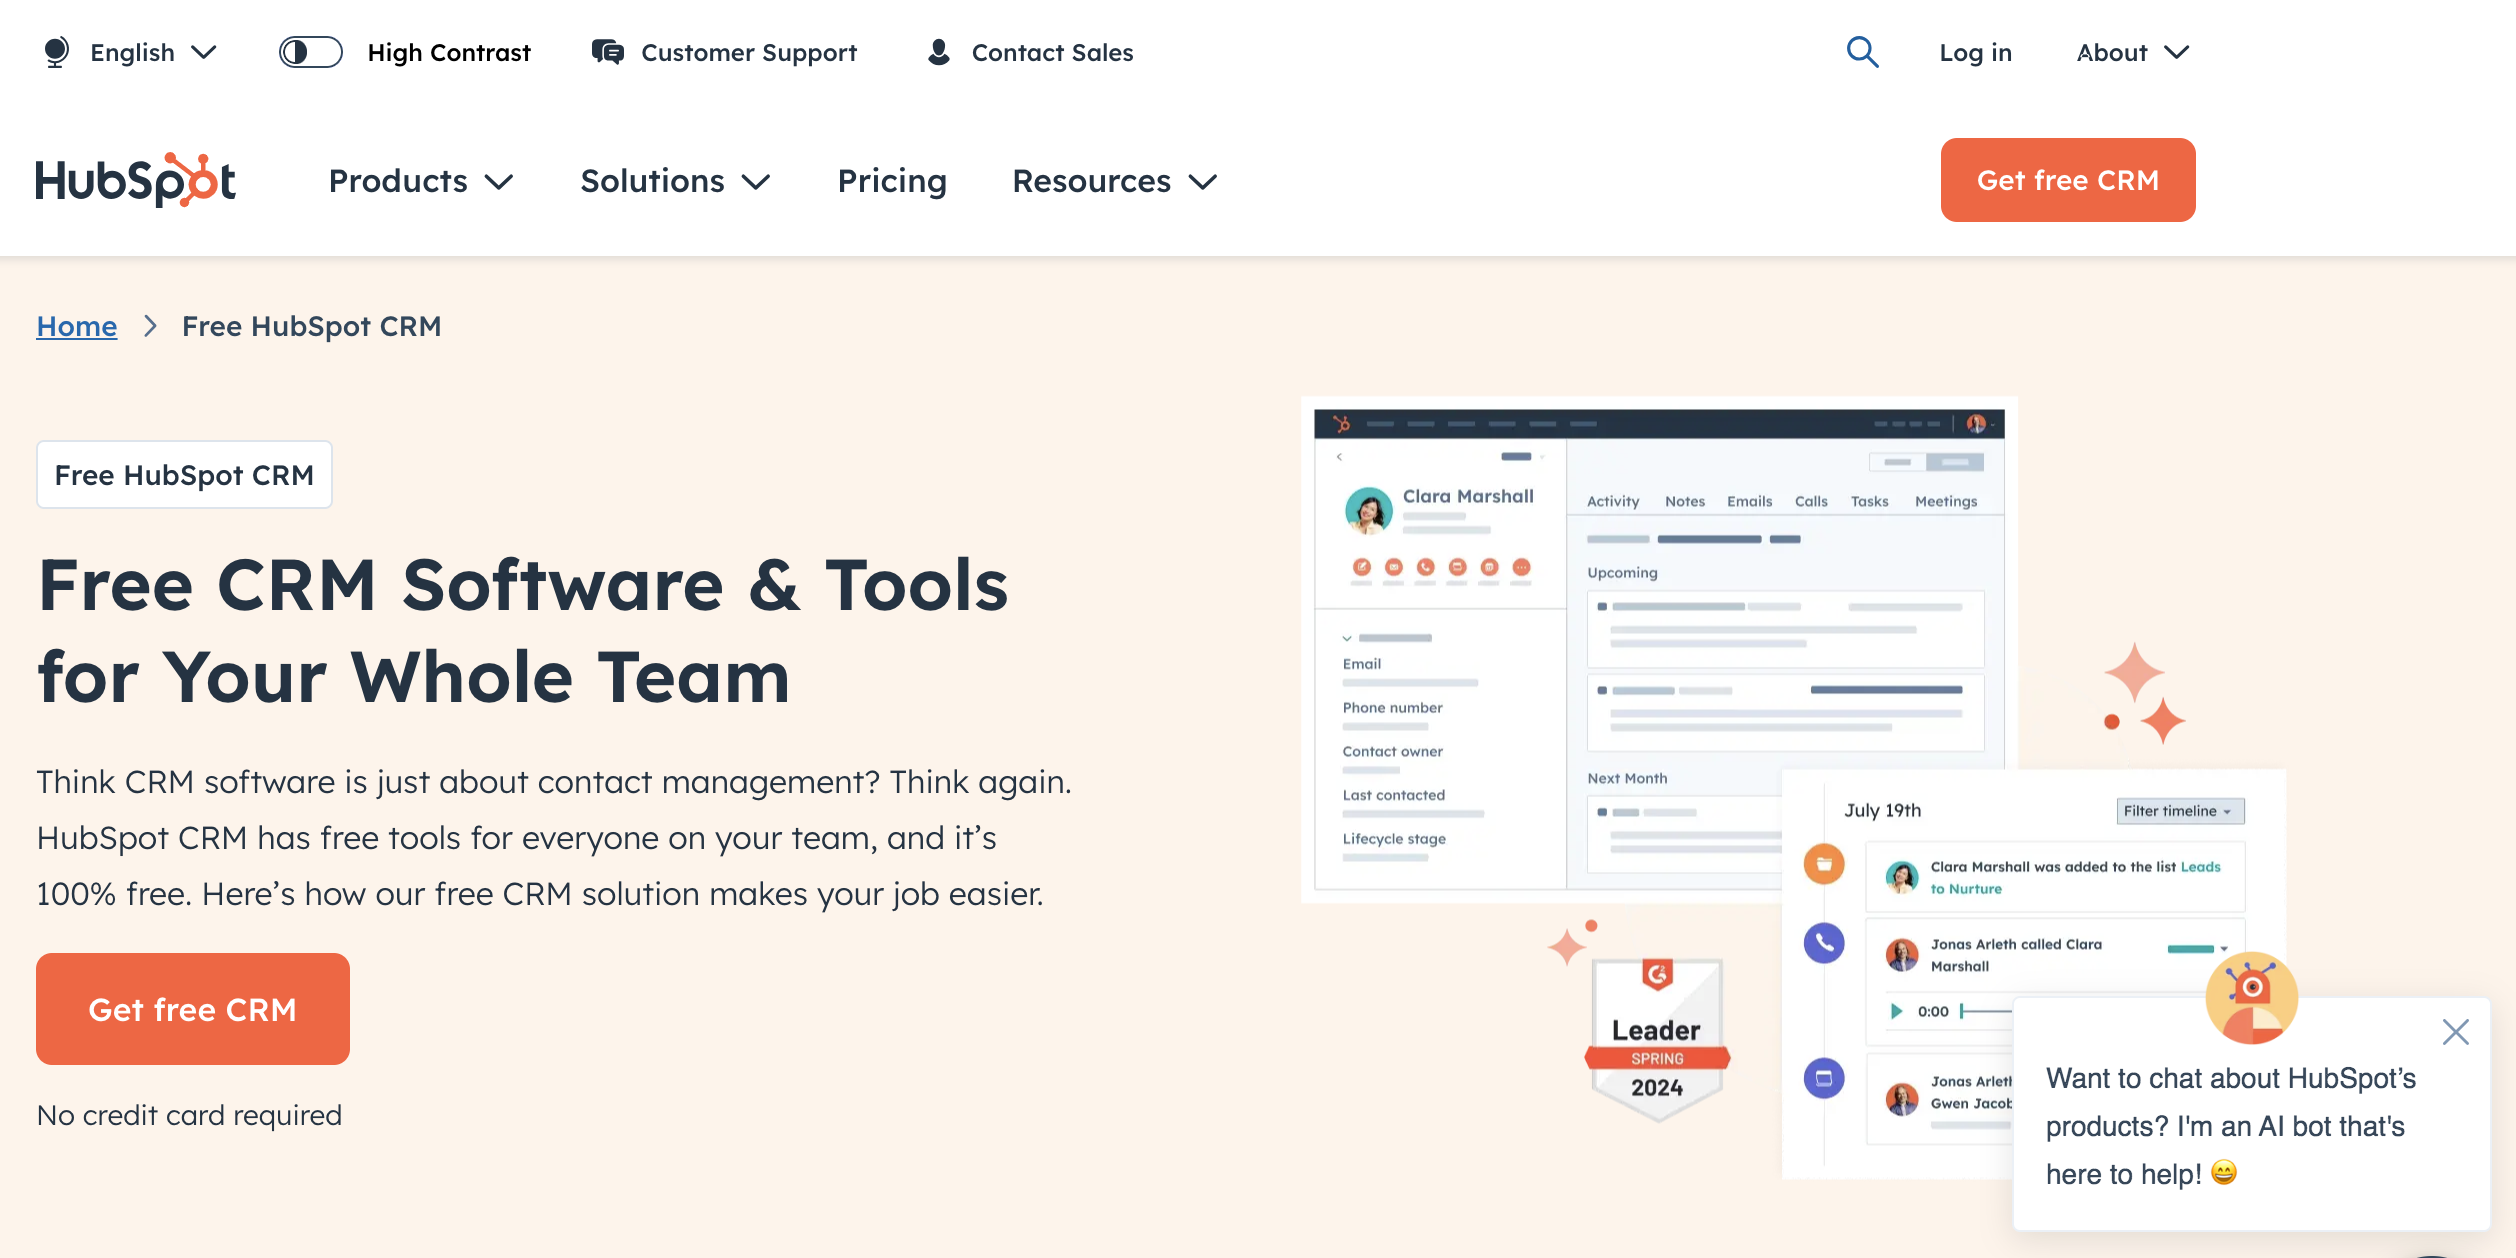The height and width of the screenshot is (1258, 2516).
Task: Open the Filter timeline dropdown
Action: tap(2180, 811)
